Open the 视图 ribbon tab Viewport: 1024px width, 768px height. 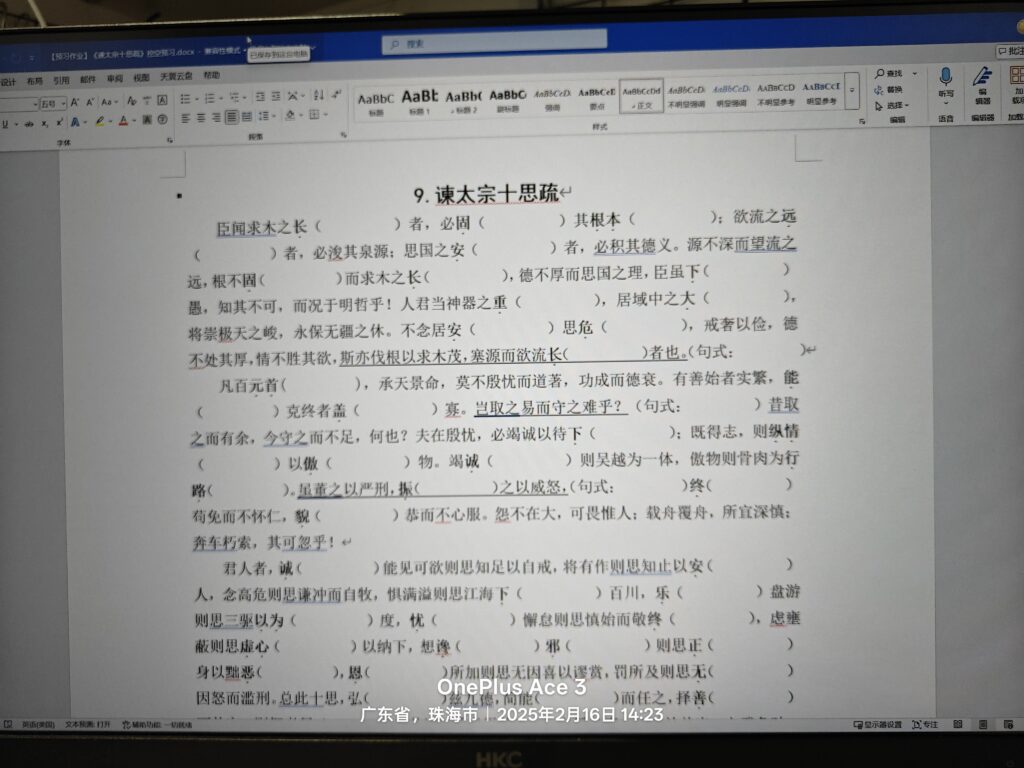(x=142, y=78)
